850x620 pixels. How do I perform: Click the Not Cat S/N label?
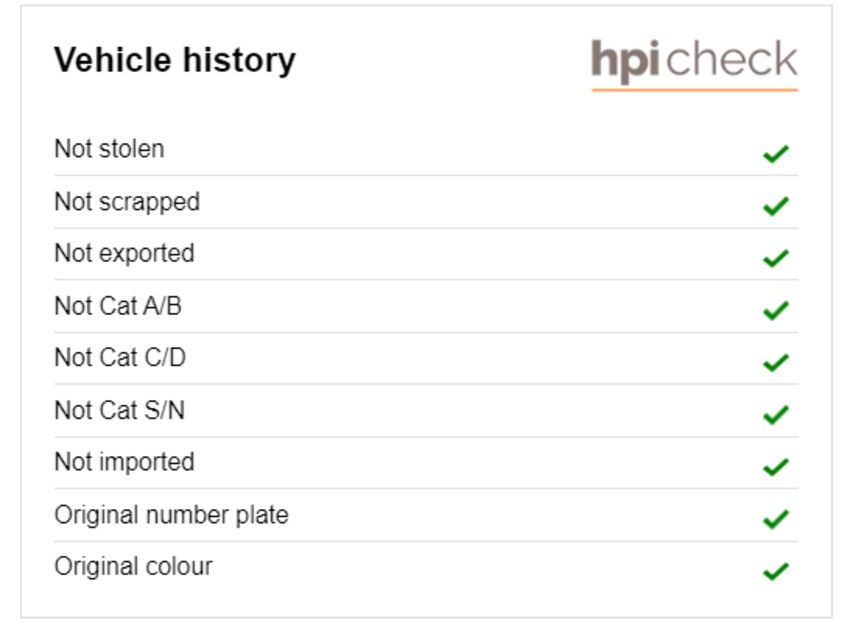click(120, 410)
